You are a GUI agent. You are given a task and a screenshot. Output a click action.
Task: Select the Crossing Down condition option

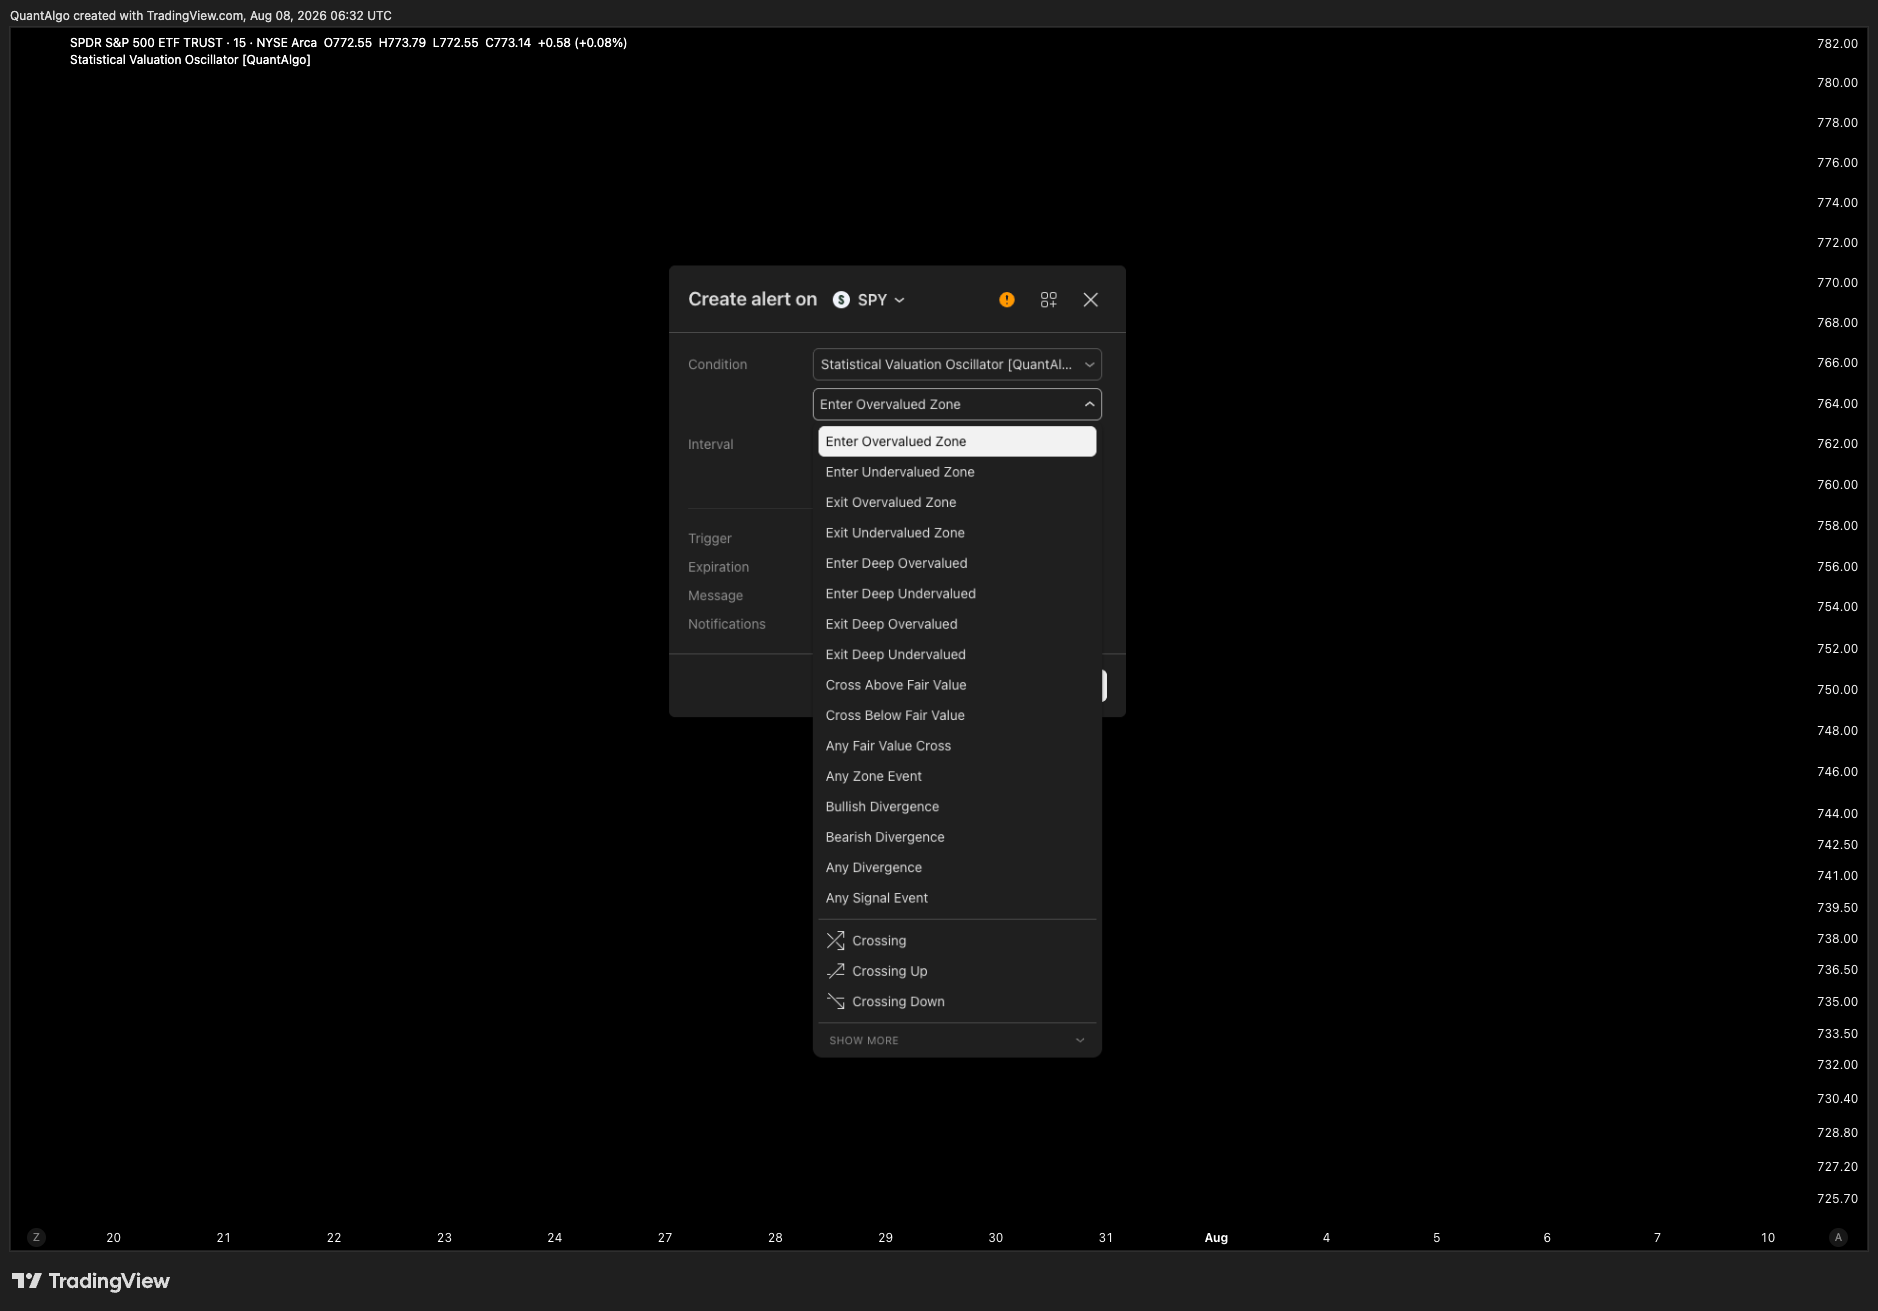[957, 1002]
